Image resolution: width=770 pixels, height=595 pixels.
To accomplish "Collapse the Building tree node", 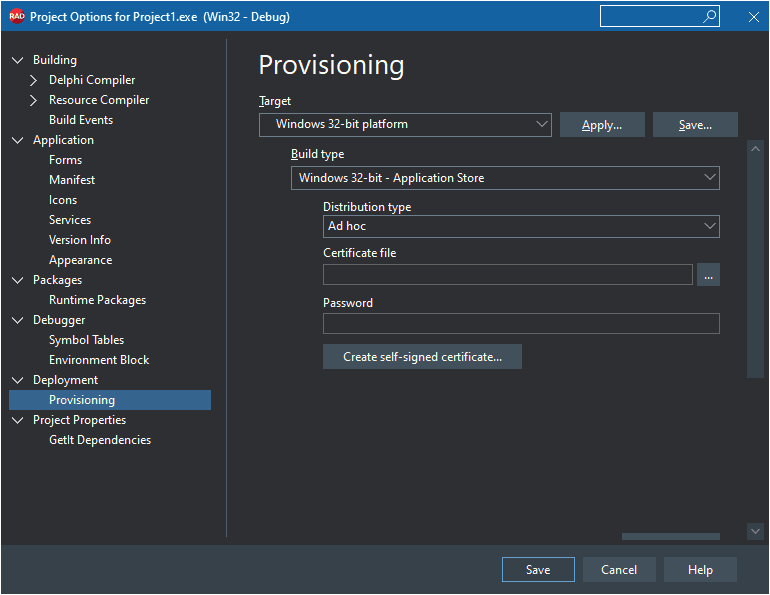I will coord(18,60).
